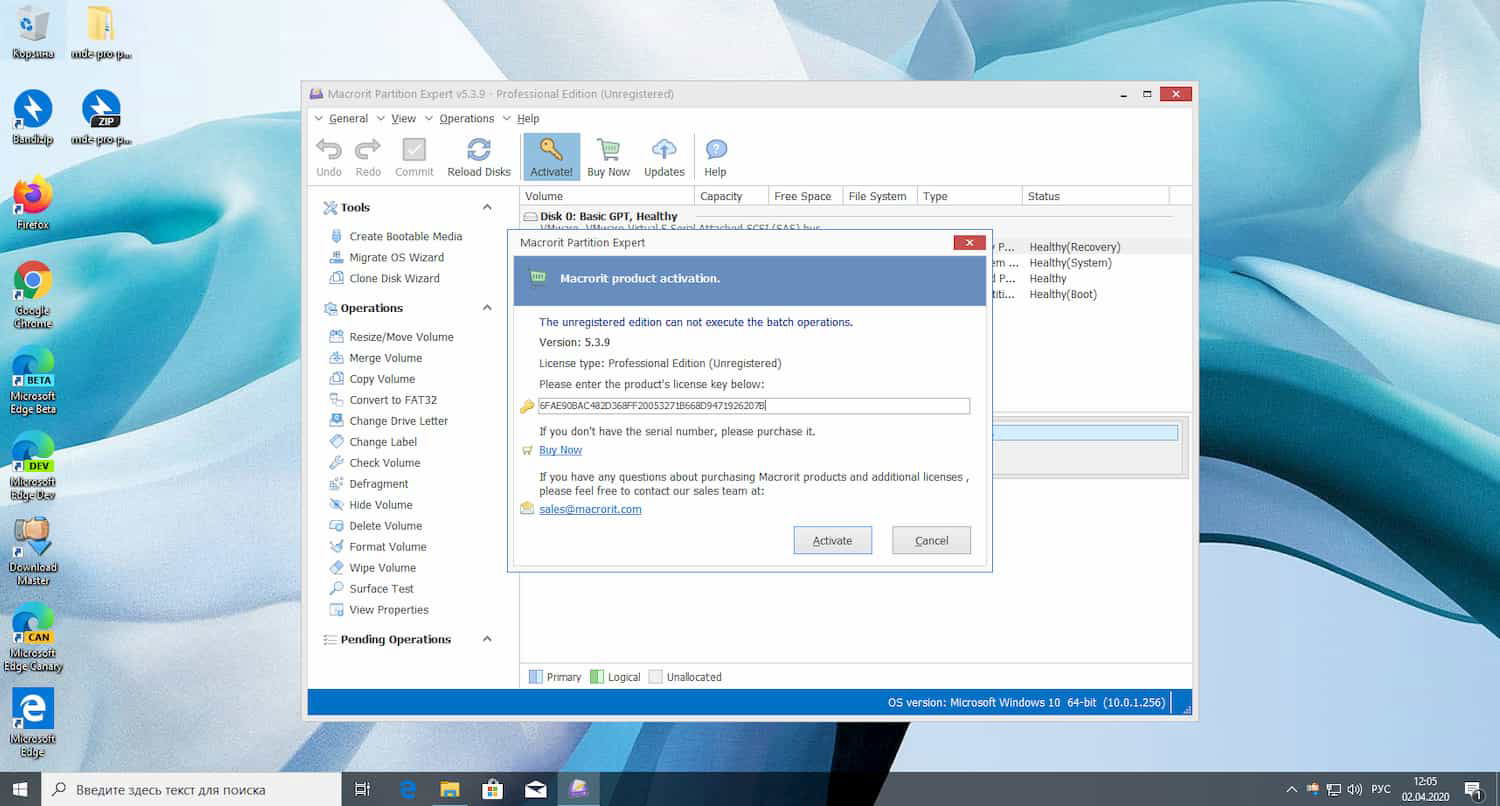The width and height of the screenshot is (1500, 806).
Task: Click the Logical legend color swatch
Action: point(597,677)
